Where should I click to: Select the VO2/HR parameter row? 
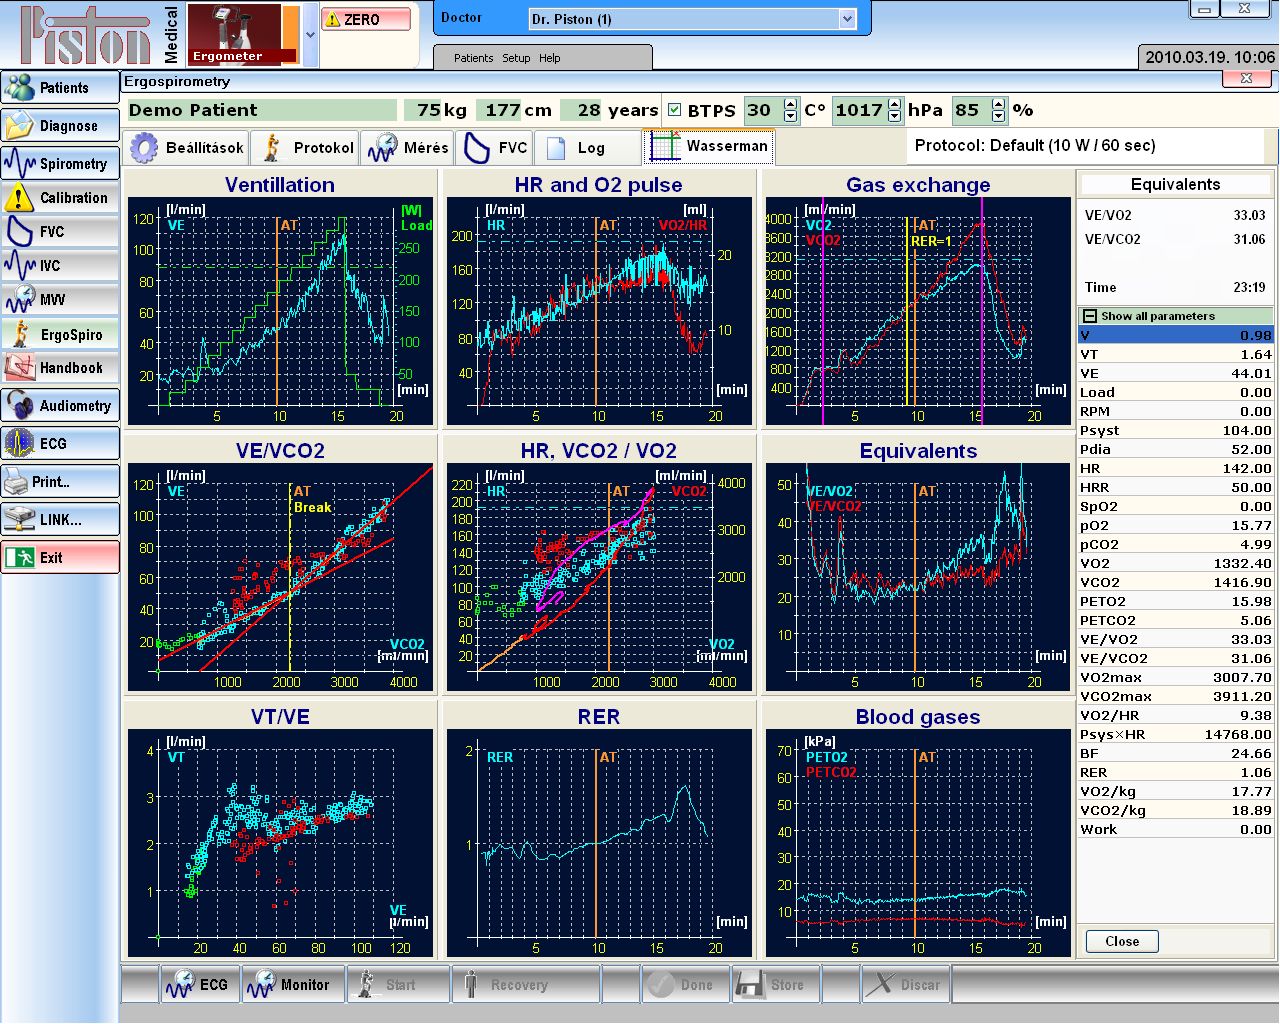[x=1176, y=715]
